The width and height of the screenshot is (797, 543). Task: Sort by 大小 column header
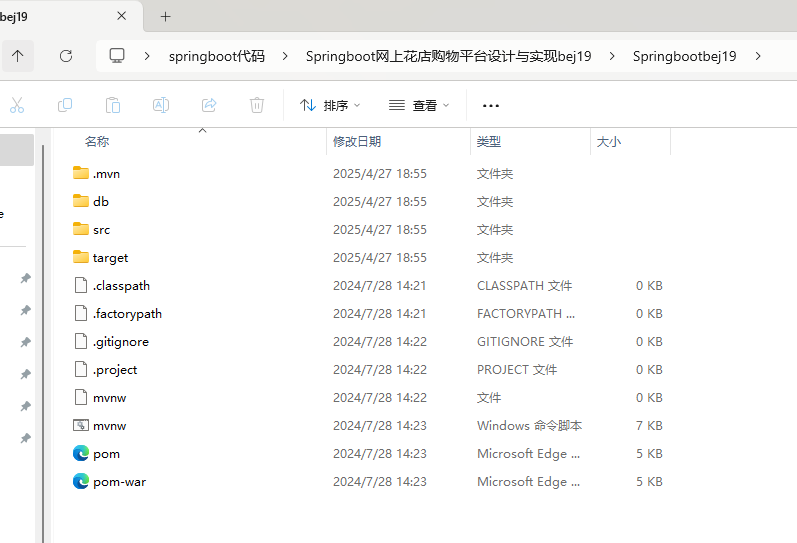point(608,141)
